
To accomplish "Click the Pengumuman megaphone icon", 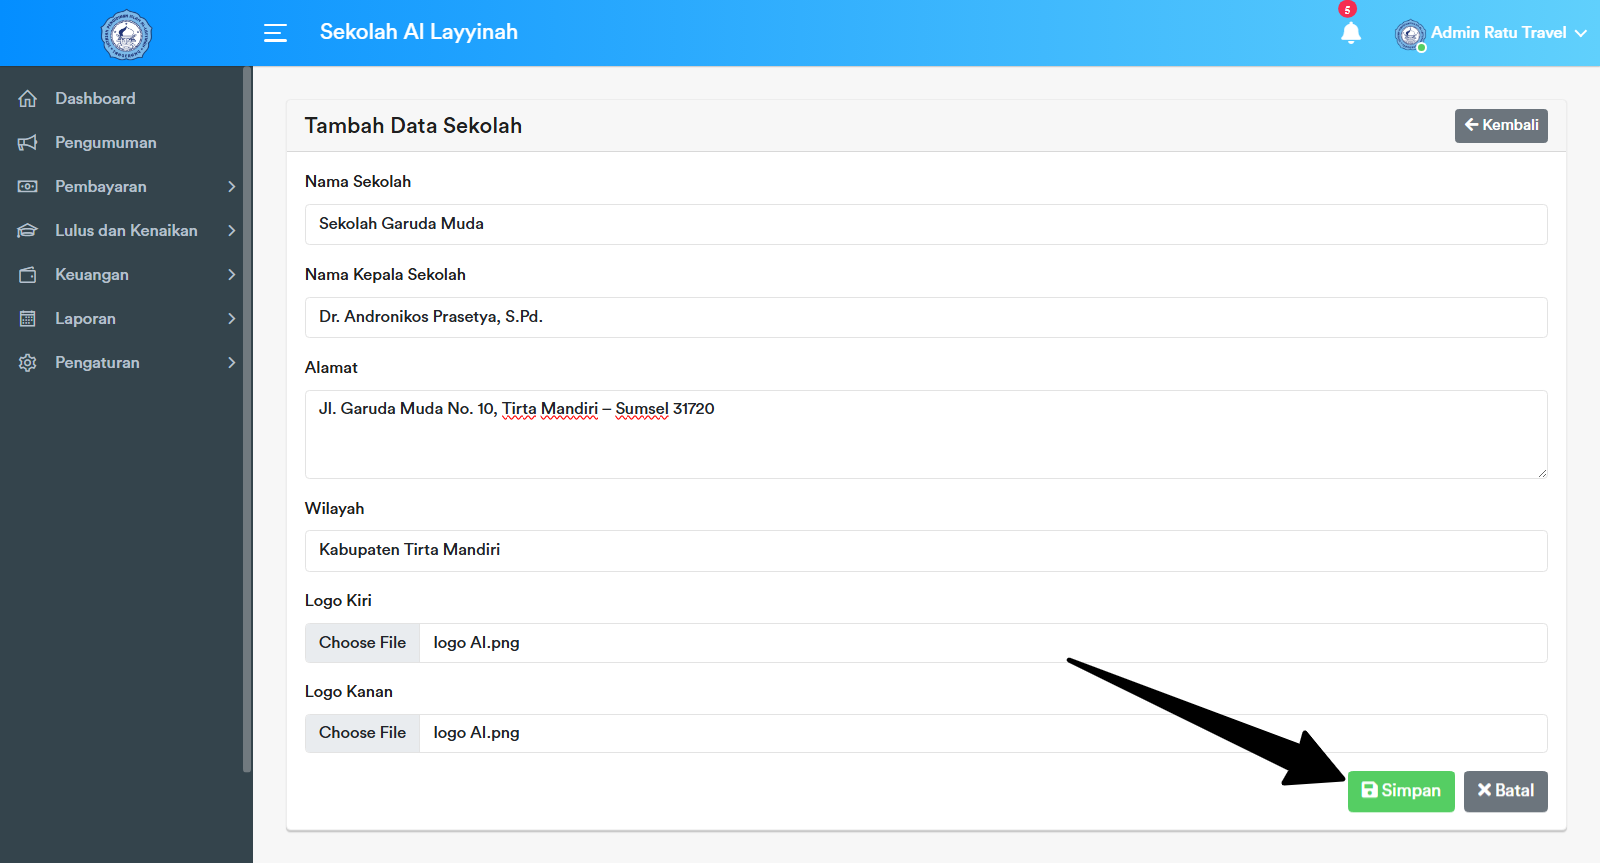I will 28,143.
